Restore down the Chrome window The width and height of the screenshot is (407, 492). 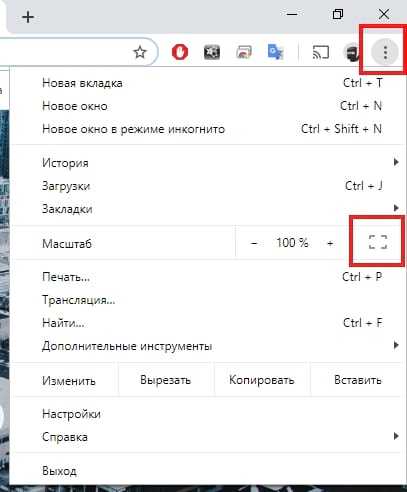(x=338, y=15)
